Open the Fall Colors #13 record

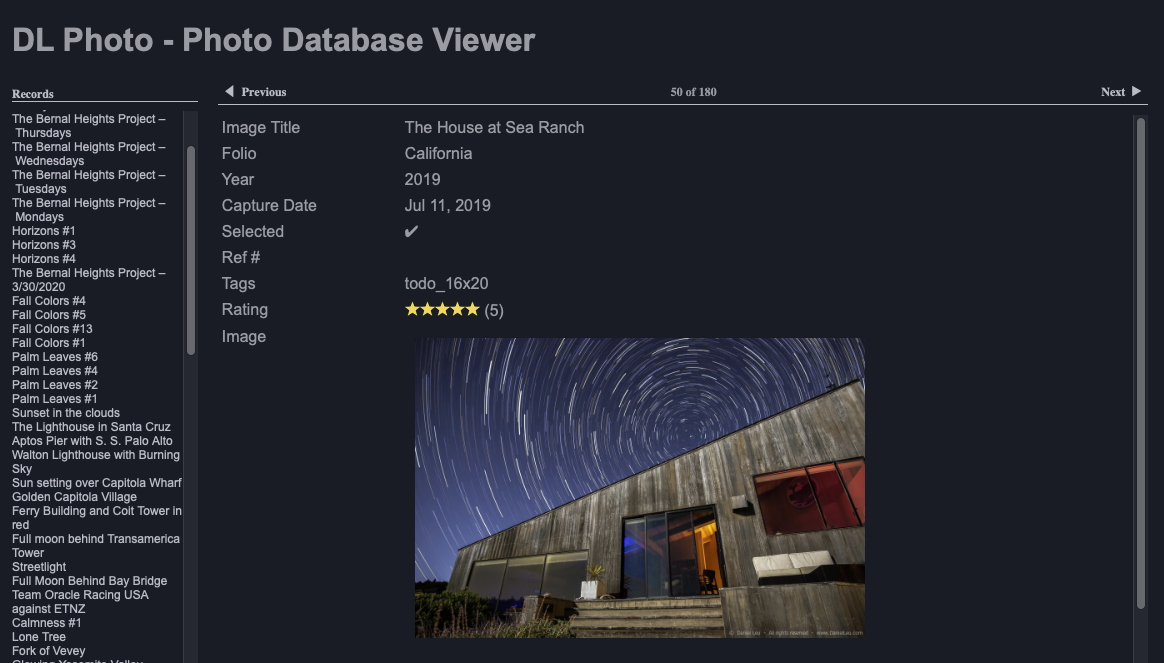tap(52, 329)
